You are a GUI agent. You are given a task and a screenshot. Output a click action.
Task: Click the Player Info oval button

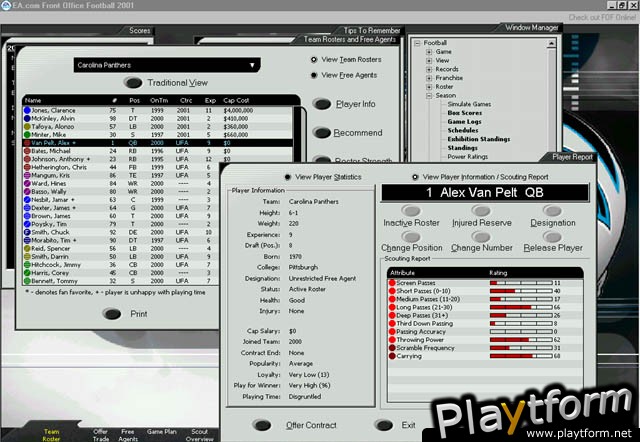tap(322, 104)
